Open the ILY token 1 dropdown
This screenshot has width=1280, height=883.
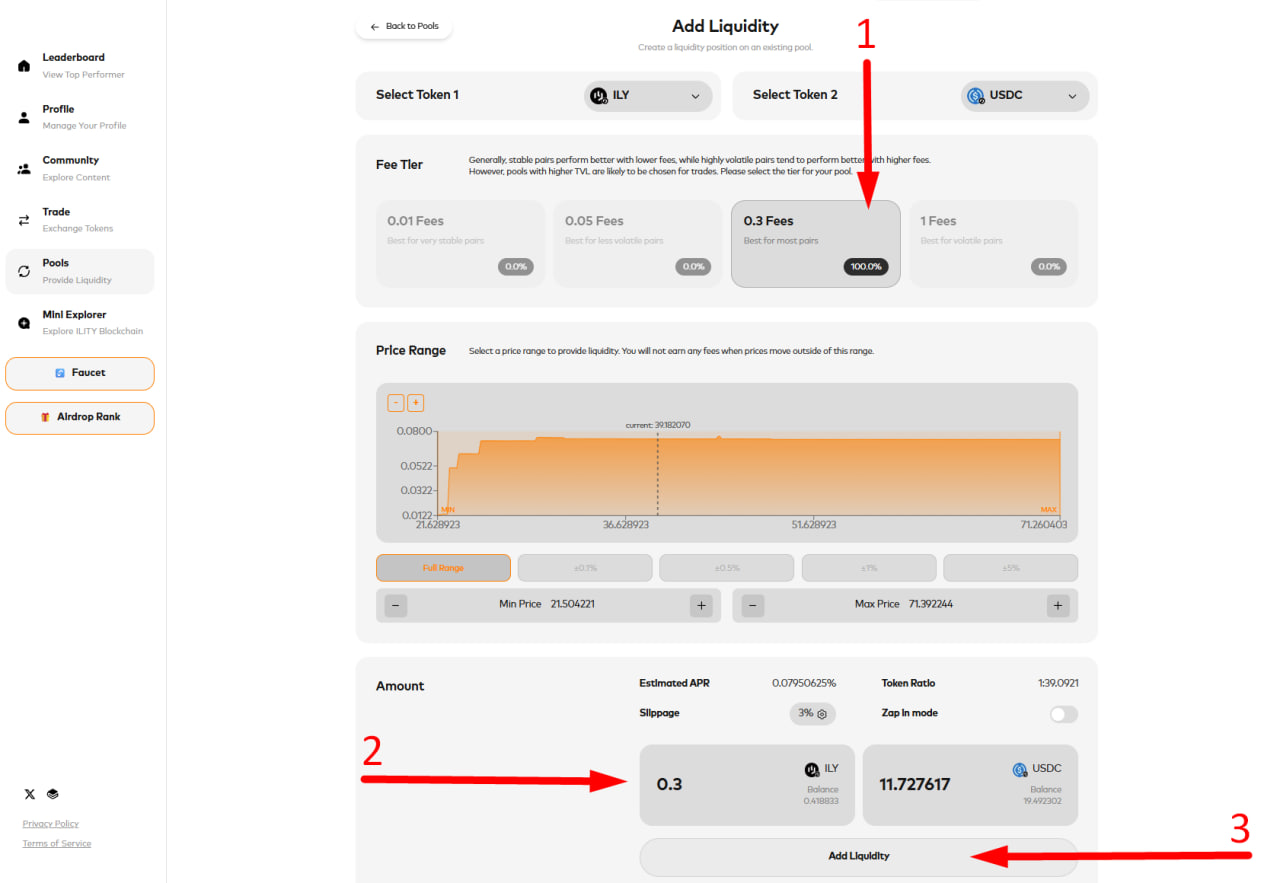pyautogui.click(x=648, y=96)
